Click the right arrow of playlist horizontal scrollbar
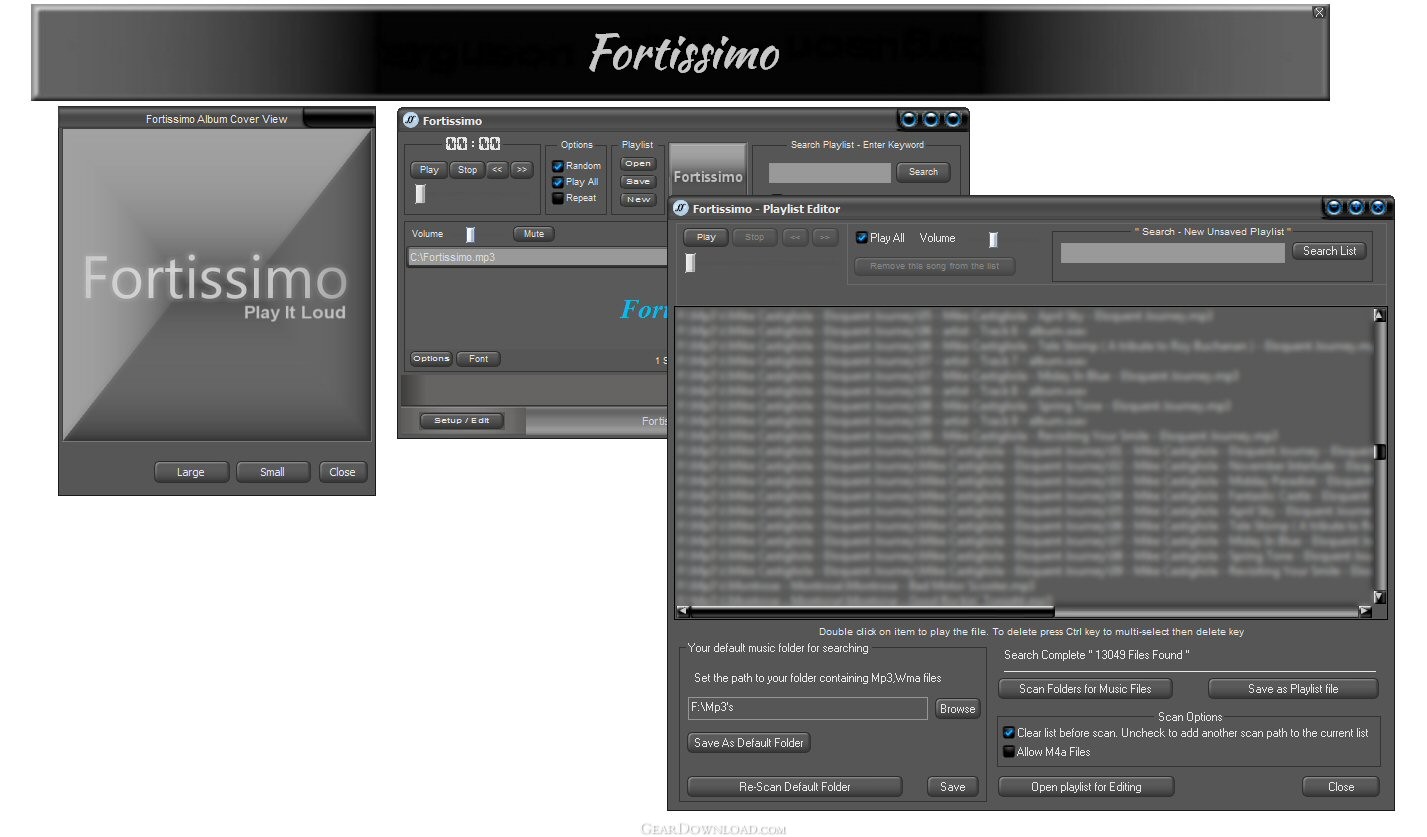The image size is (1427, 837). pyautogui.click(x=1364, y=611)
